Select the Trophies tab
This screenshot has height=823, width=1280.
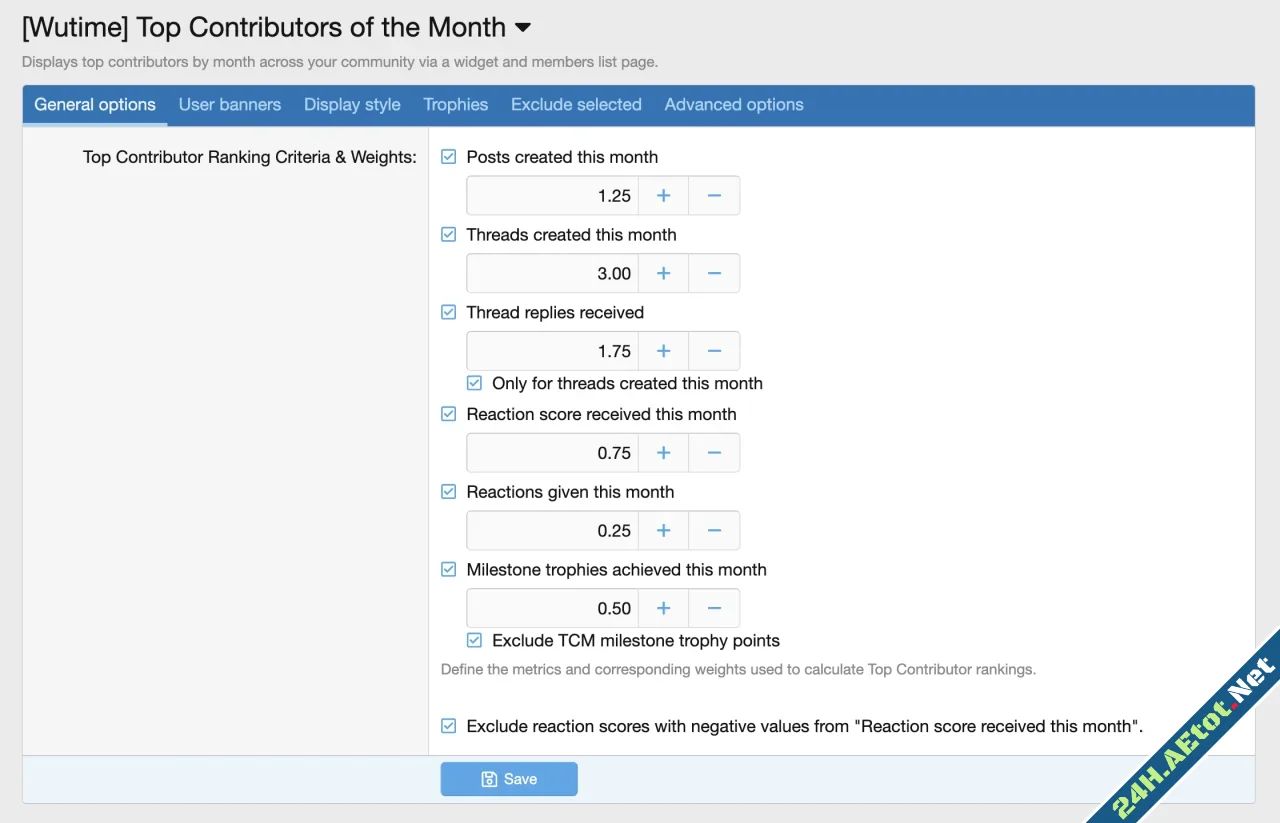point(455,104)
